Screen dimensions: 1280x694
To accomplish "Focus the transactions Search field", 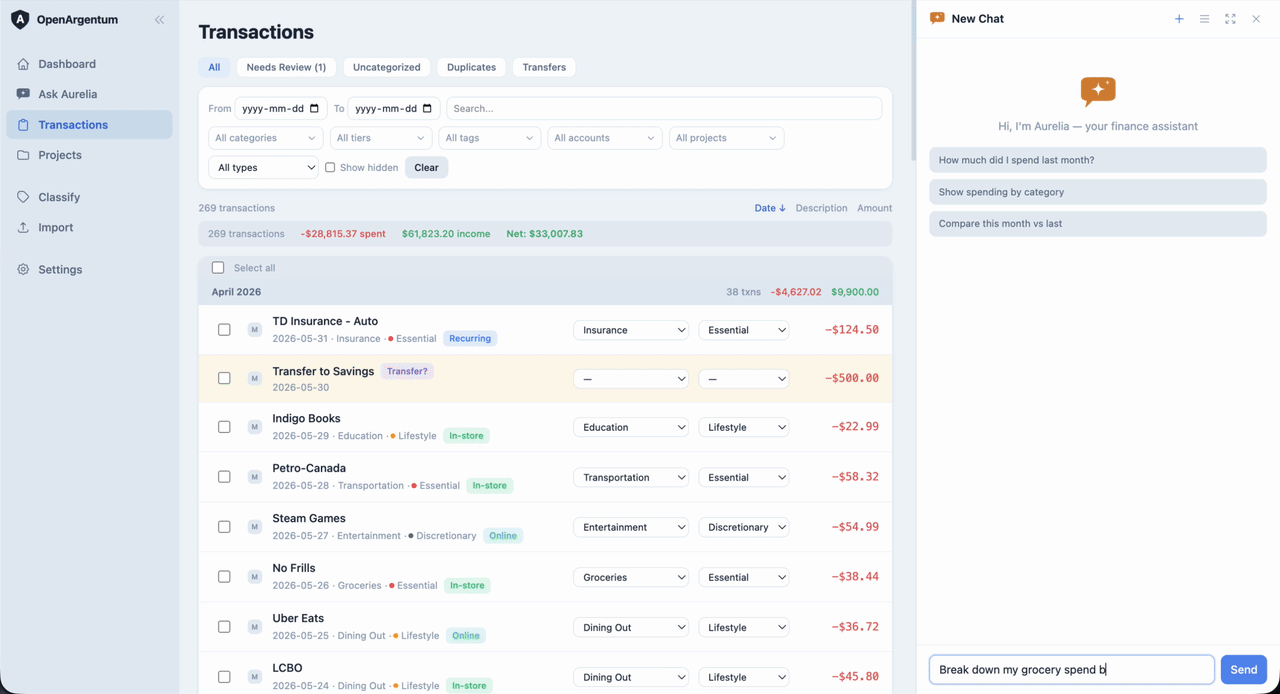I will tap(664, 108).
